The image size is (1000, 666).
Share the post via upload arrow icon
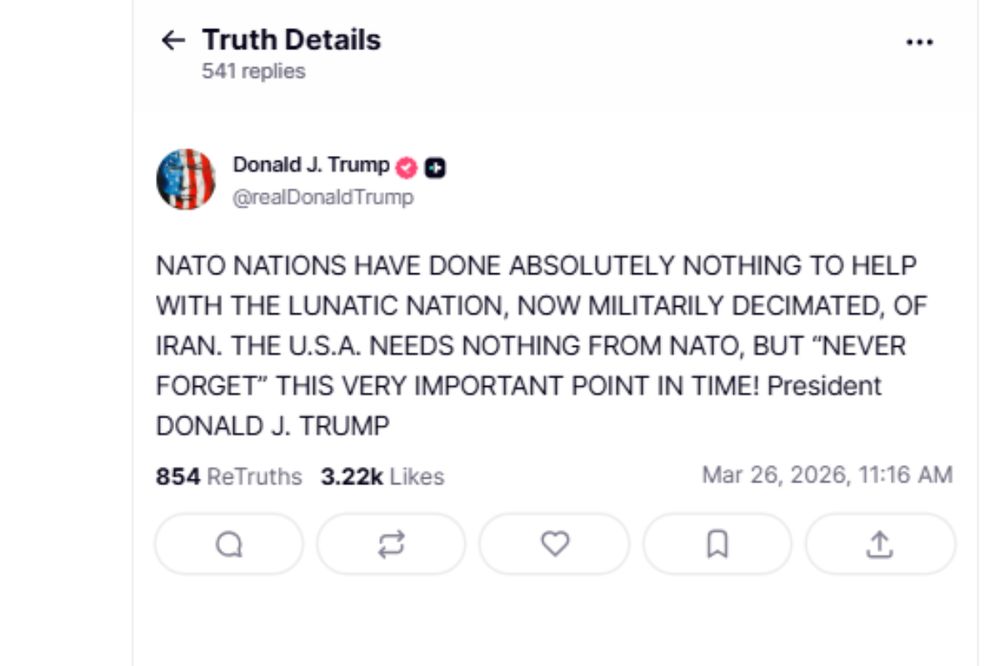point(879,544)
